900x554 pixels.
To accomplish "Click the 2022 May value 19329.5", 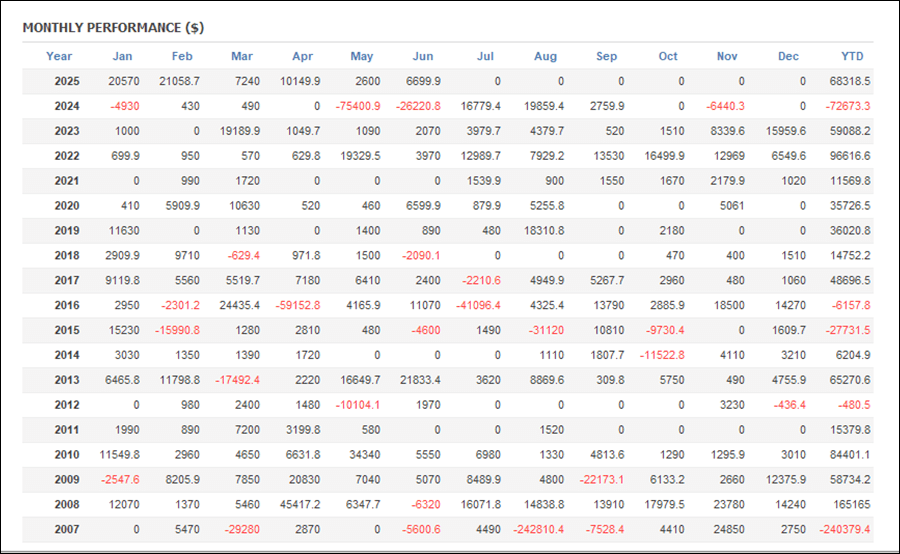I will coord(360,156).
